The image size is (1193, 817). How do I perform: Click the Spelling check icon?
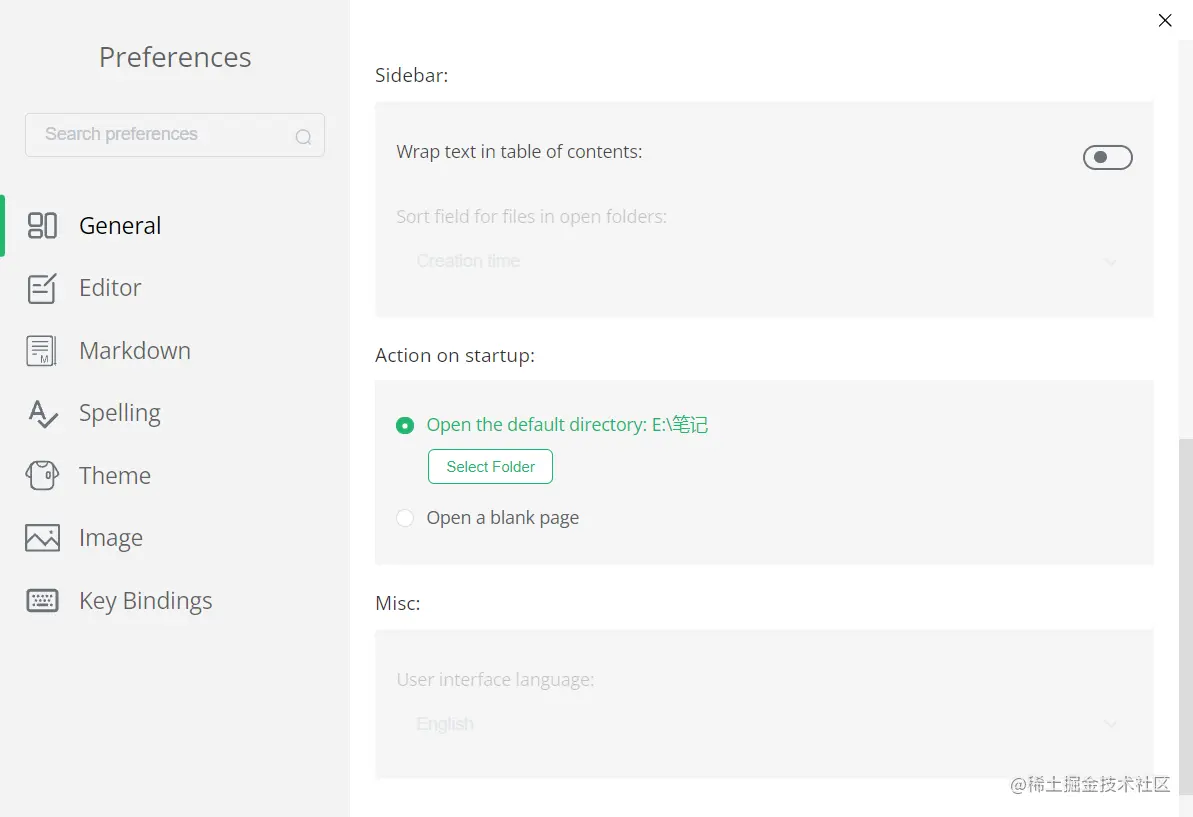click(x=42, y=413)
